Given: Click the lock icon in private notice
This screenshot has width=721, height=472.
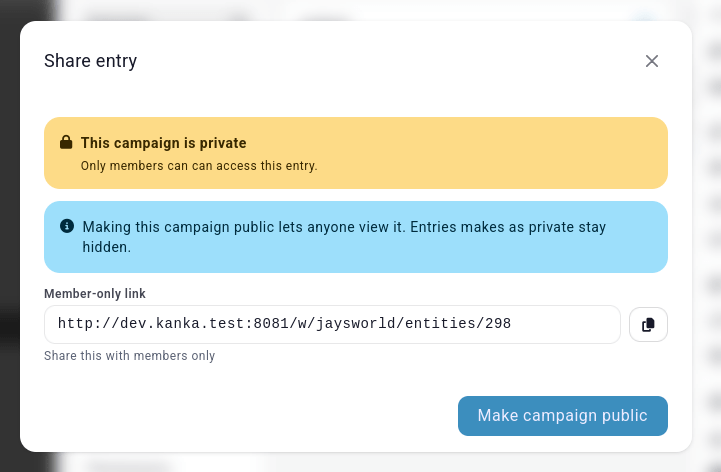Looking at the screenshot, I should click(x=66, y=143).
